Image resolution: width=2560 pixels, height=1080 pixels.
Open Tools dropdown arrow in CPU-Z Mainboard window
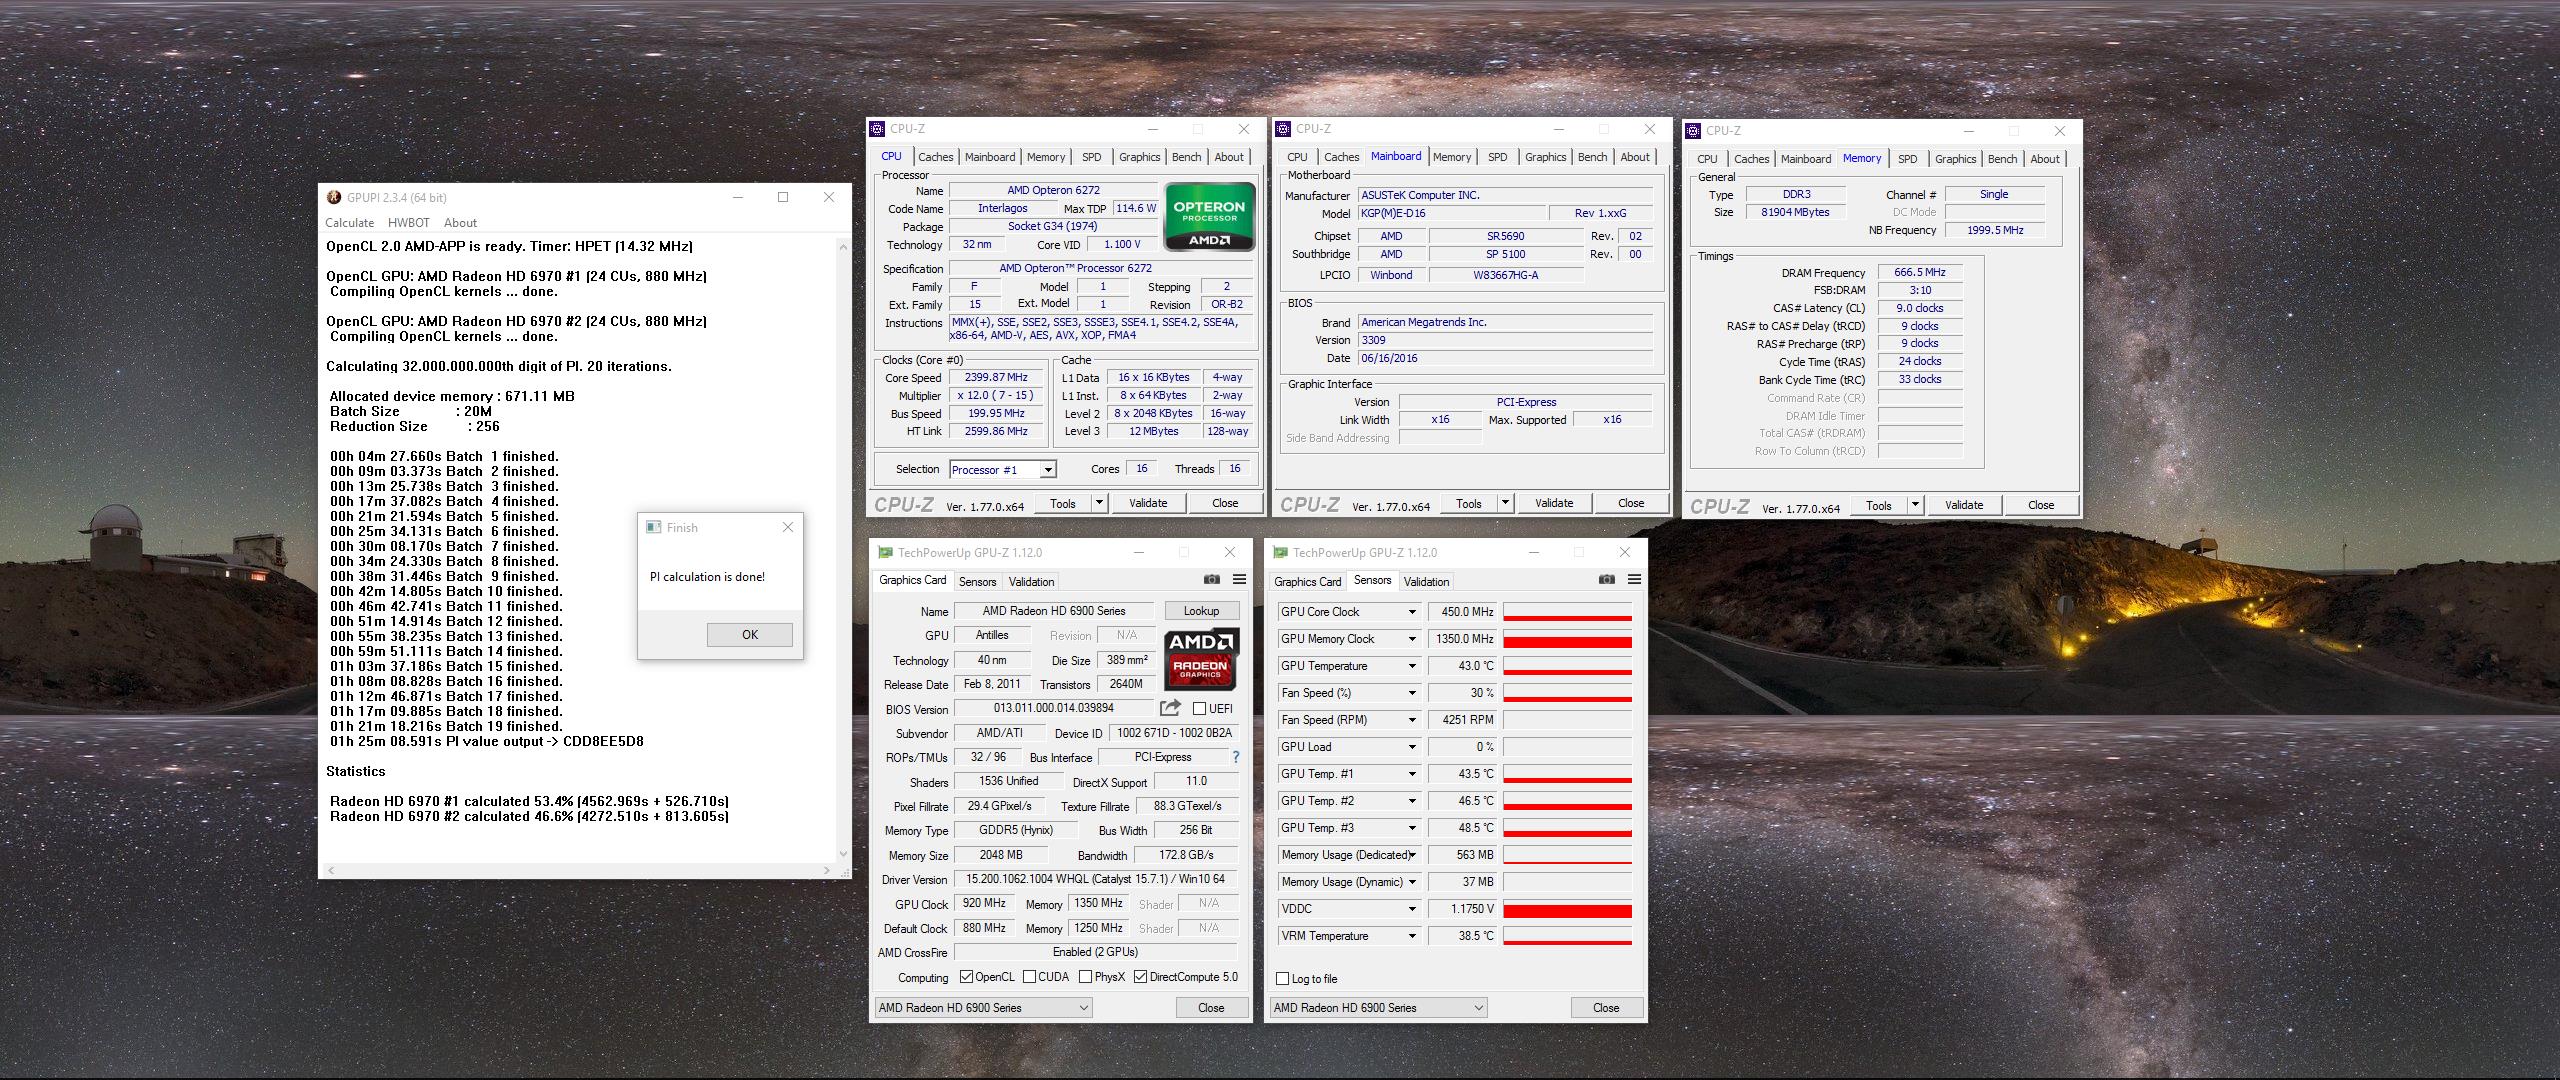(x=1505, y=503)
